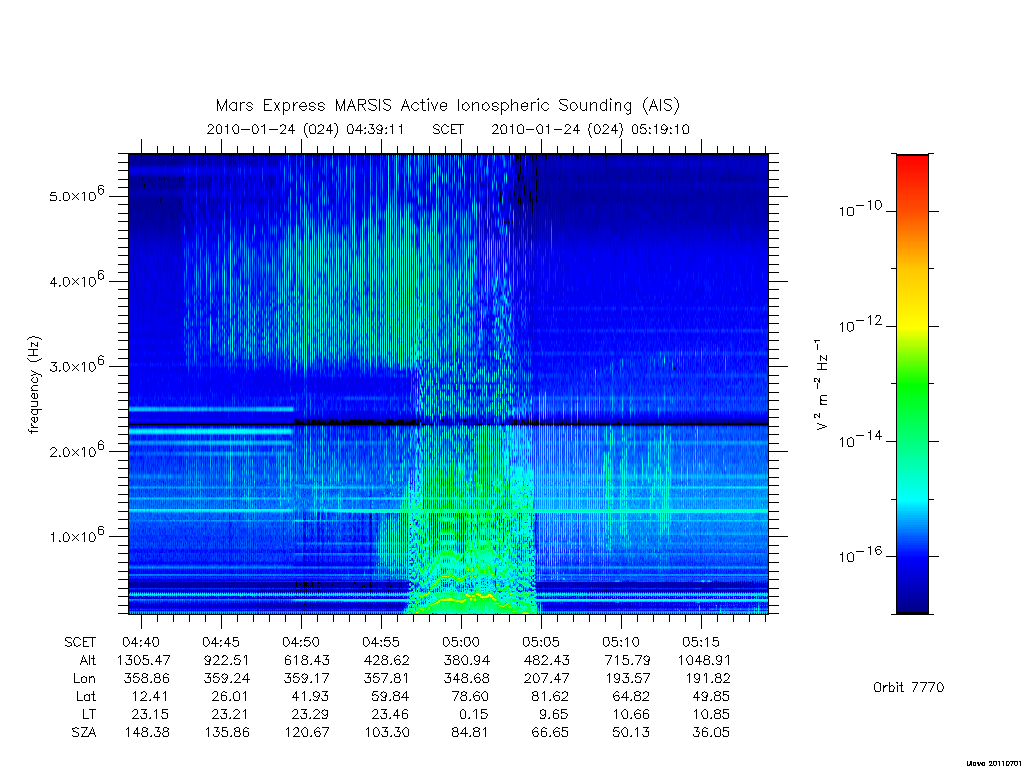This screenshot has height=768, width=1024.
Task: Click the 05:15 SCET tick label
Action: click(701, 642)
